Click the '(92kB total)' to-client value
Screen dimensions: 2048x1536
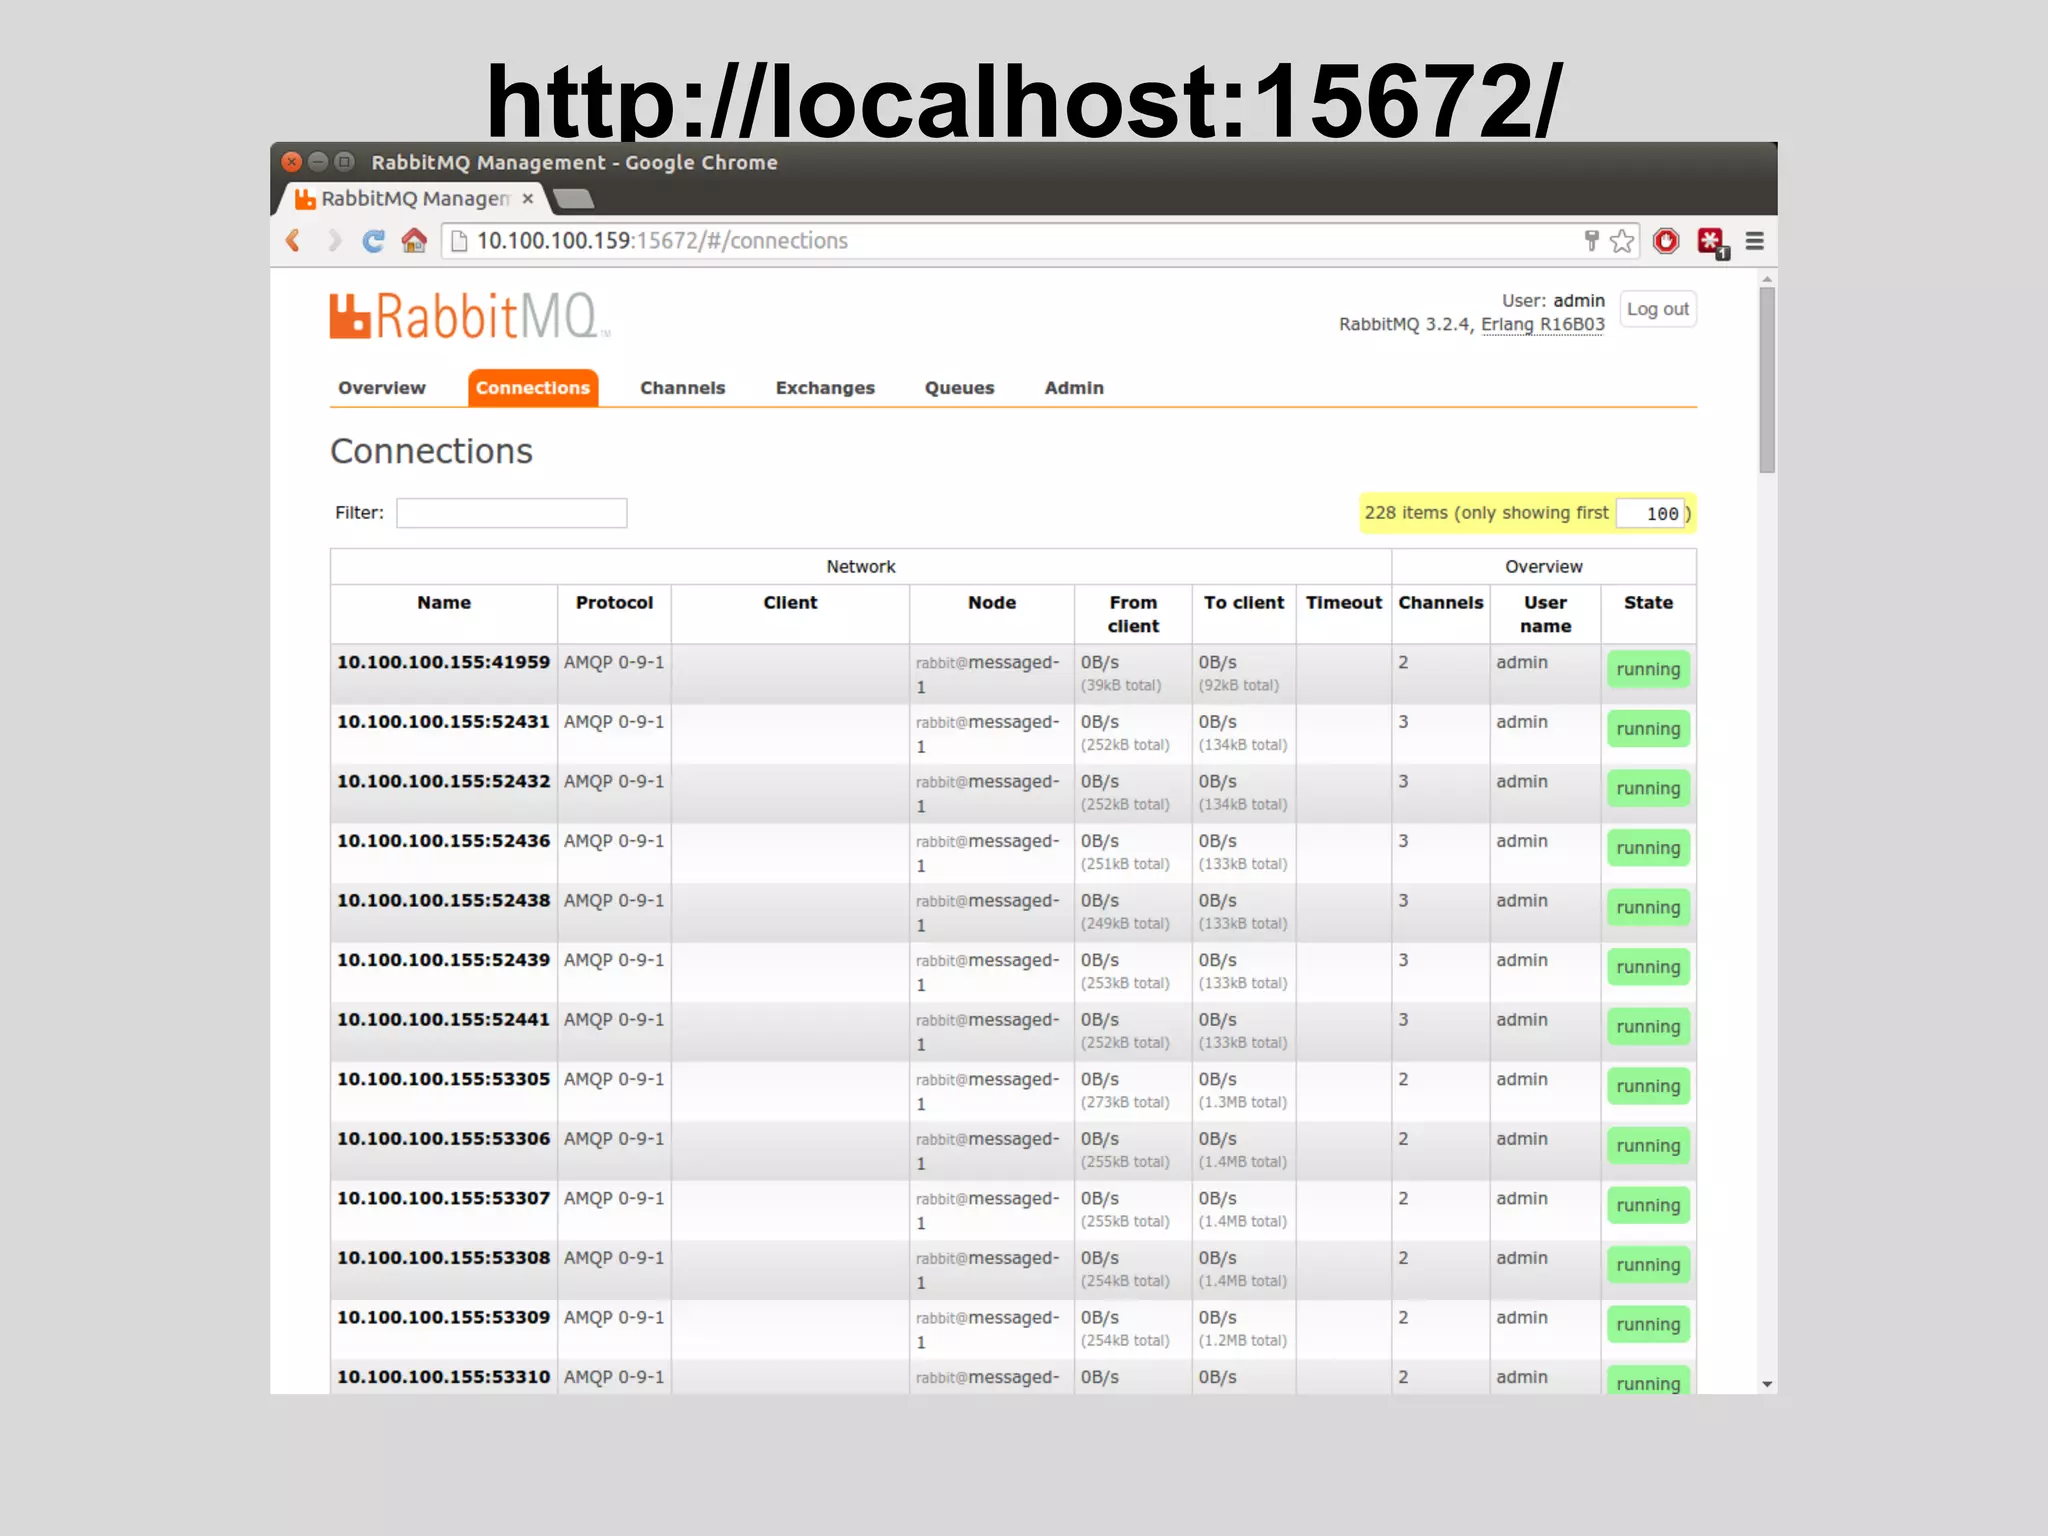1239,686
